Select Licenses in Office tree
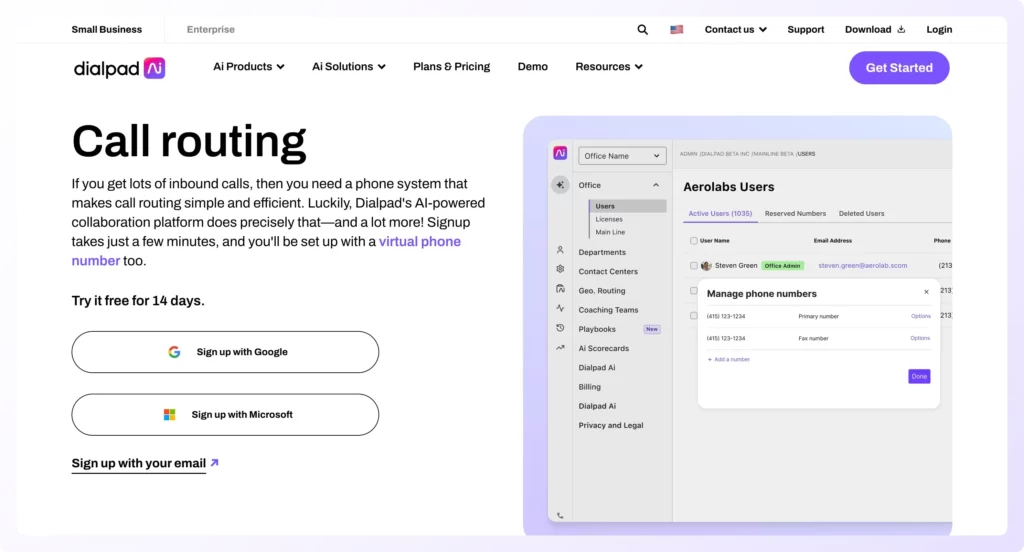The height and width of the screenshot is (552, 1024). coord(609,219)
